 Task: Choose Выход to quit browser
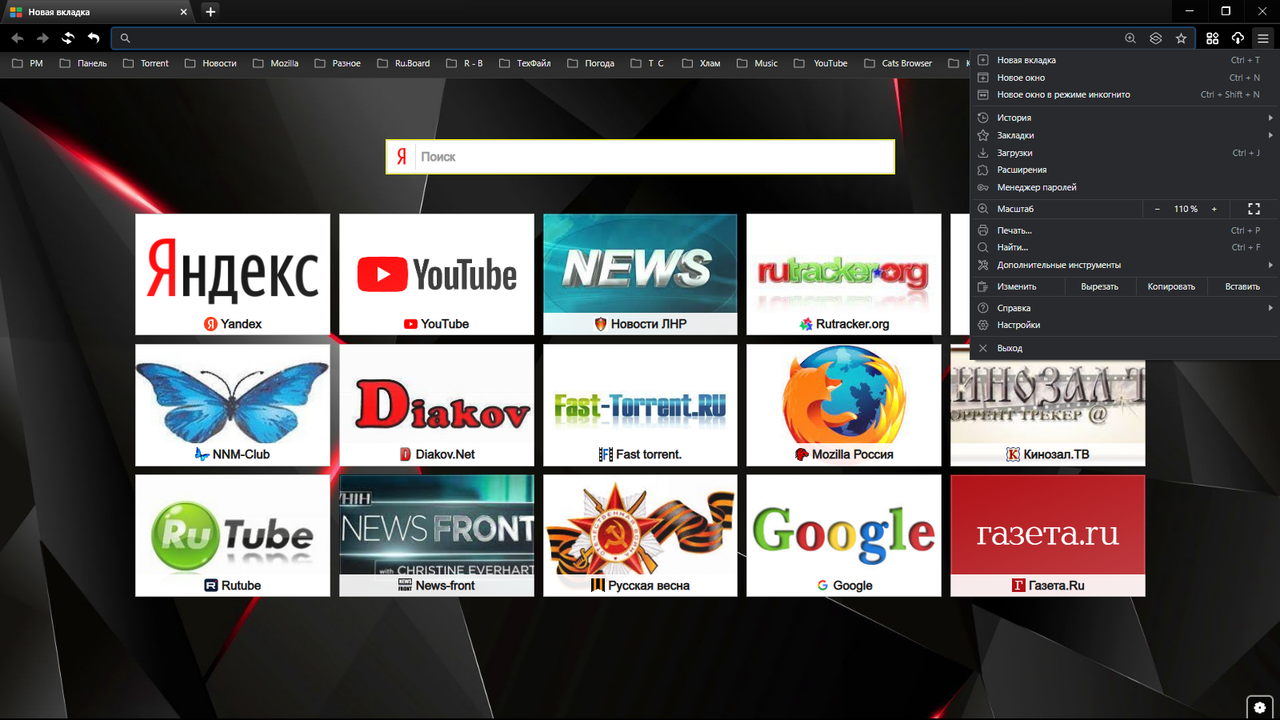click(1125, 348)
